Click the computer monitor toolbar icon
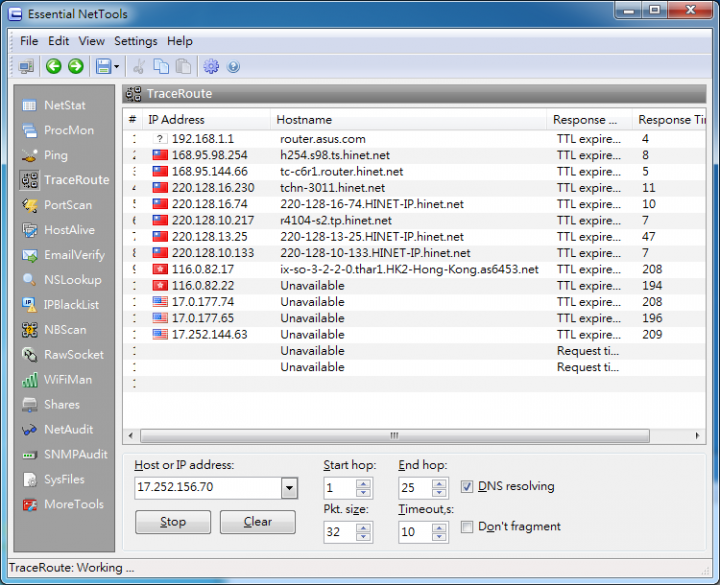 coord(26,67)
